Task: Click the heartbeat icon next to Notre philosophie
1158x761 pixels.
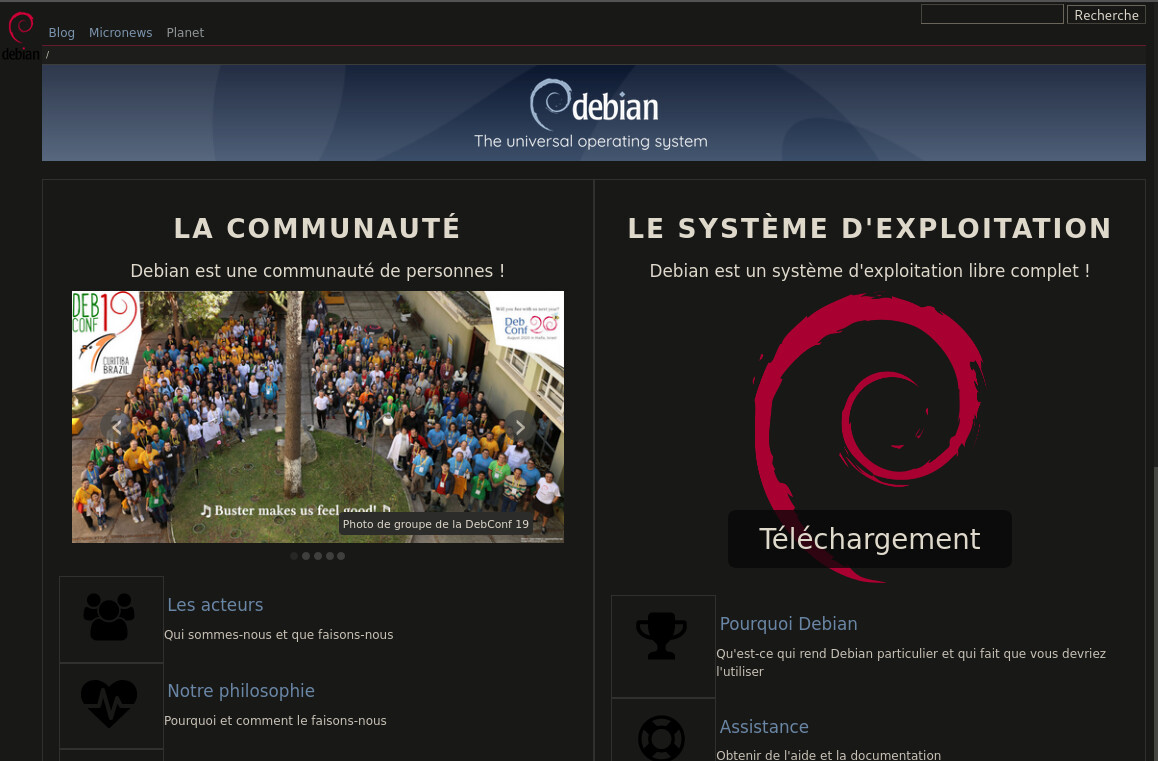Action: click(x=109, y=703)
